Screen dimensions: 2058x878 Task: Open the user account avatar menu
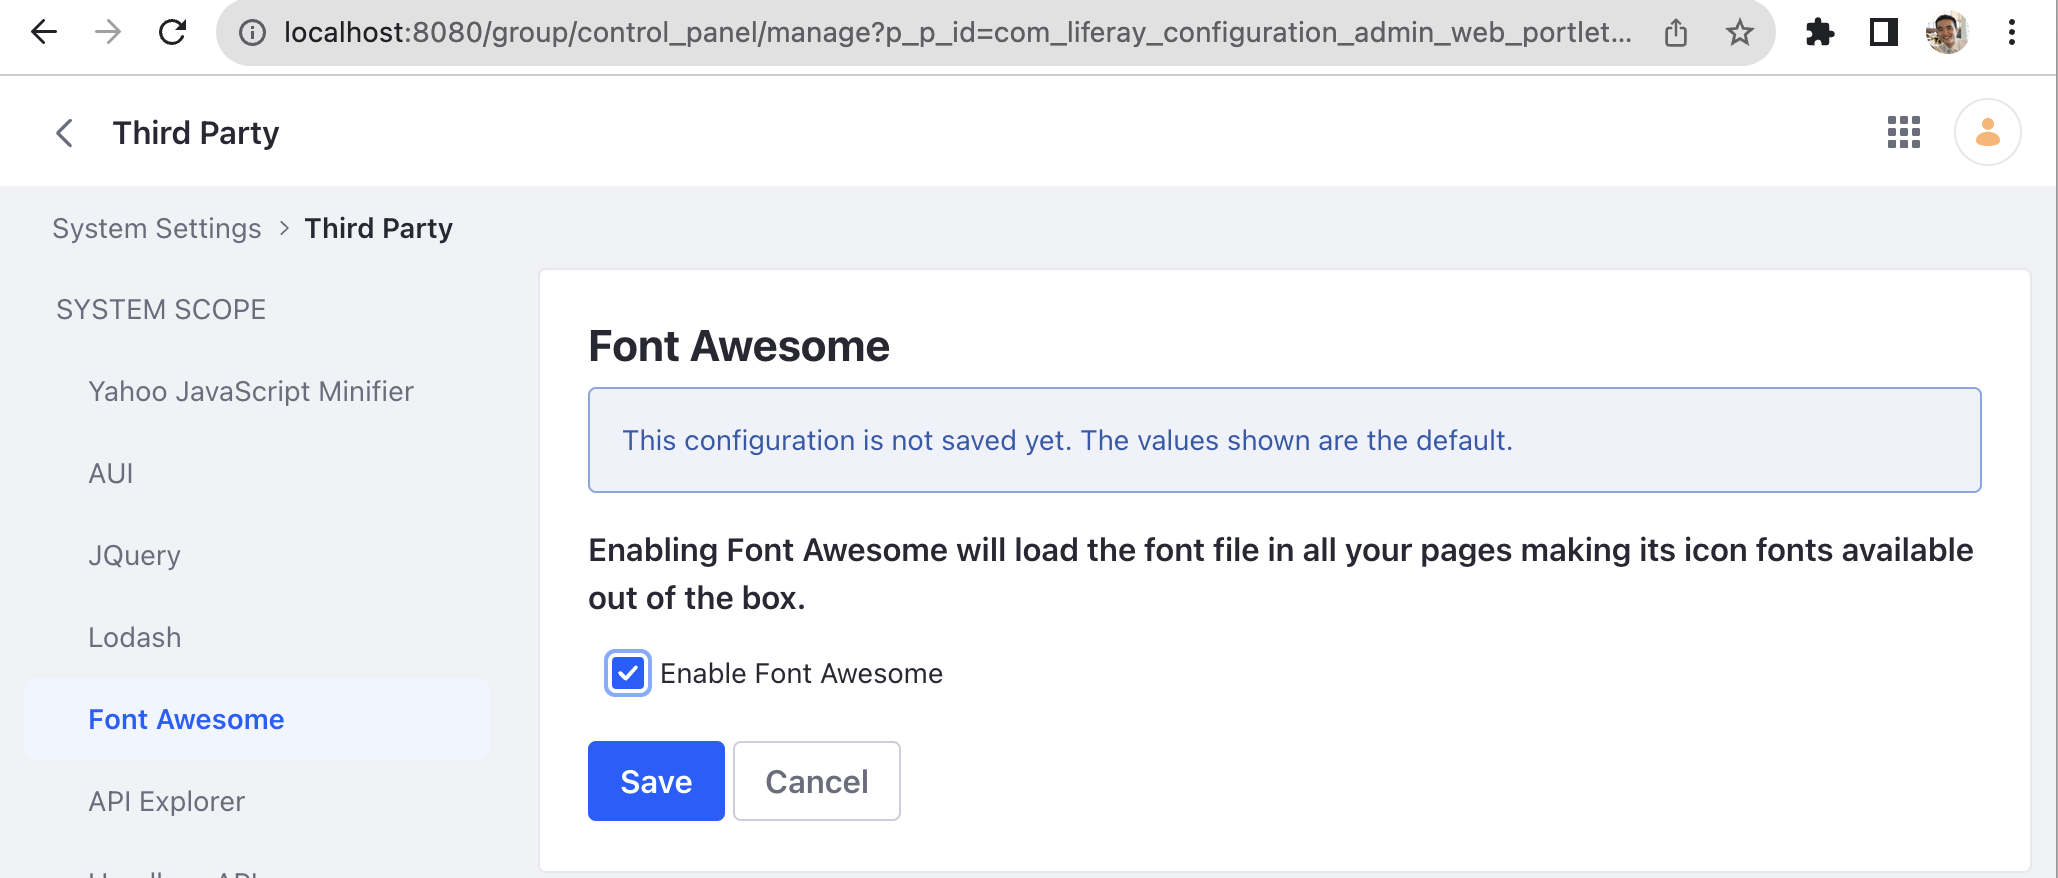point(1988,132)
